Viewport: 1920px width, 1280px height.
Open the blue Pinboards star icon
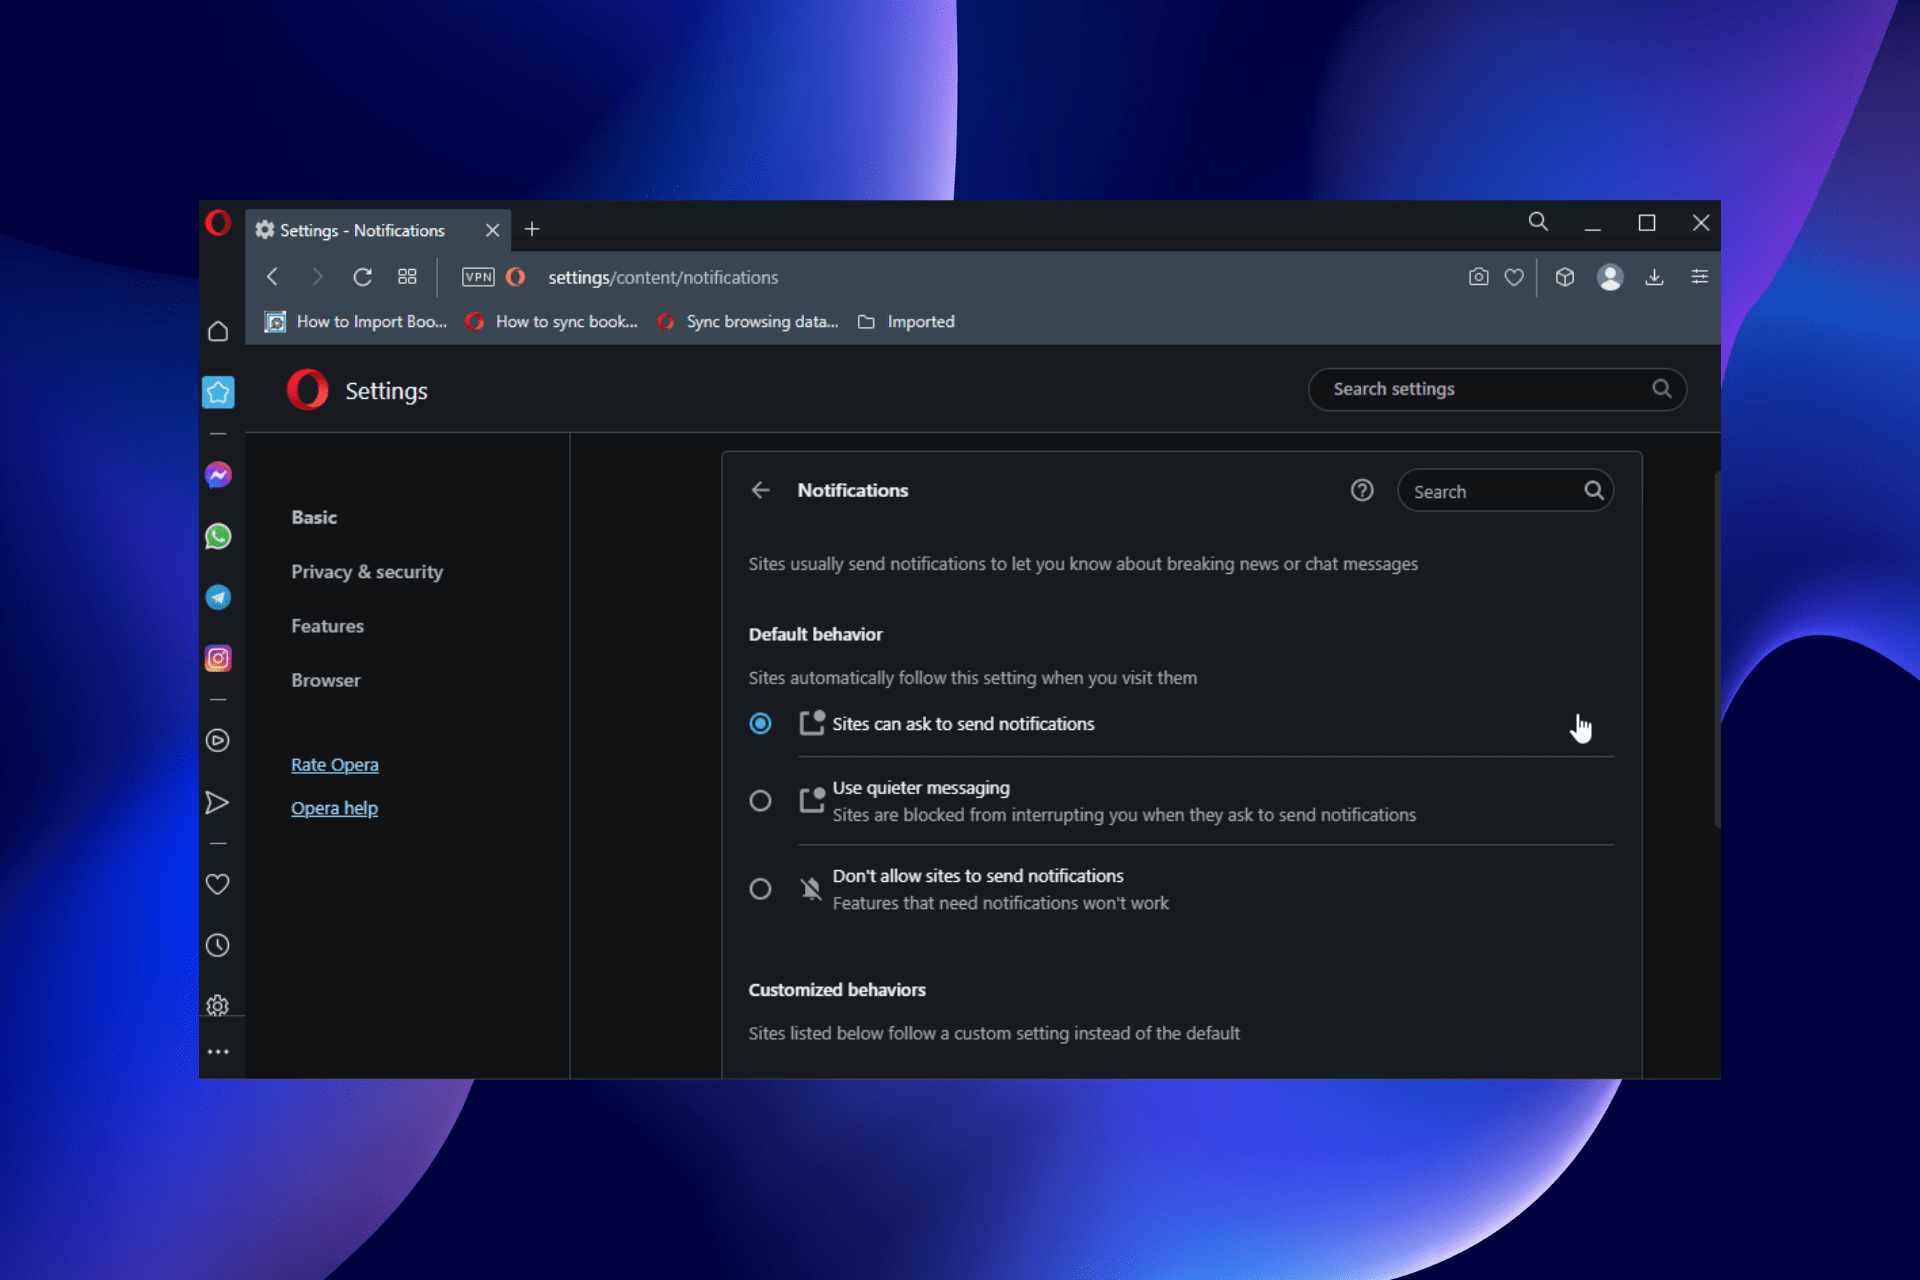(x=218, y=392)
